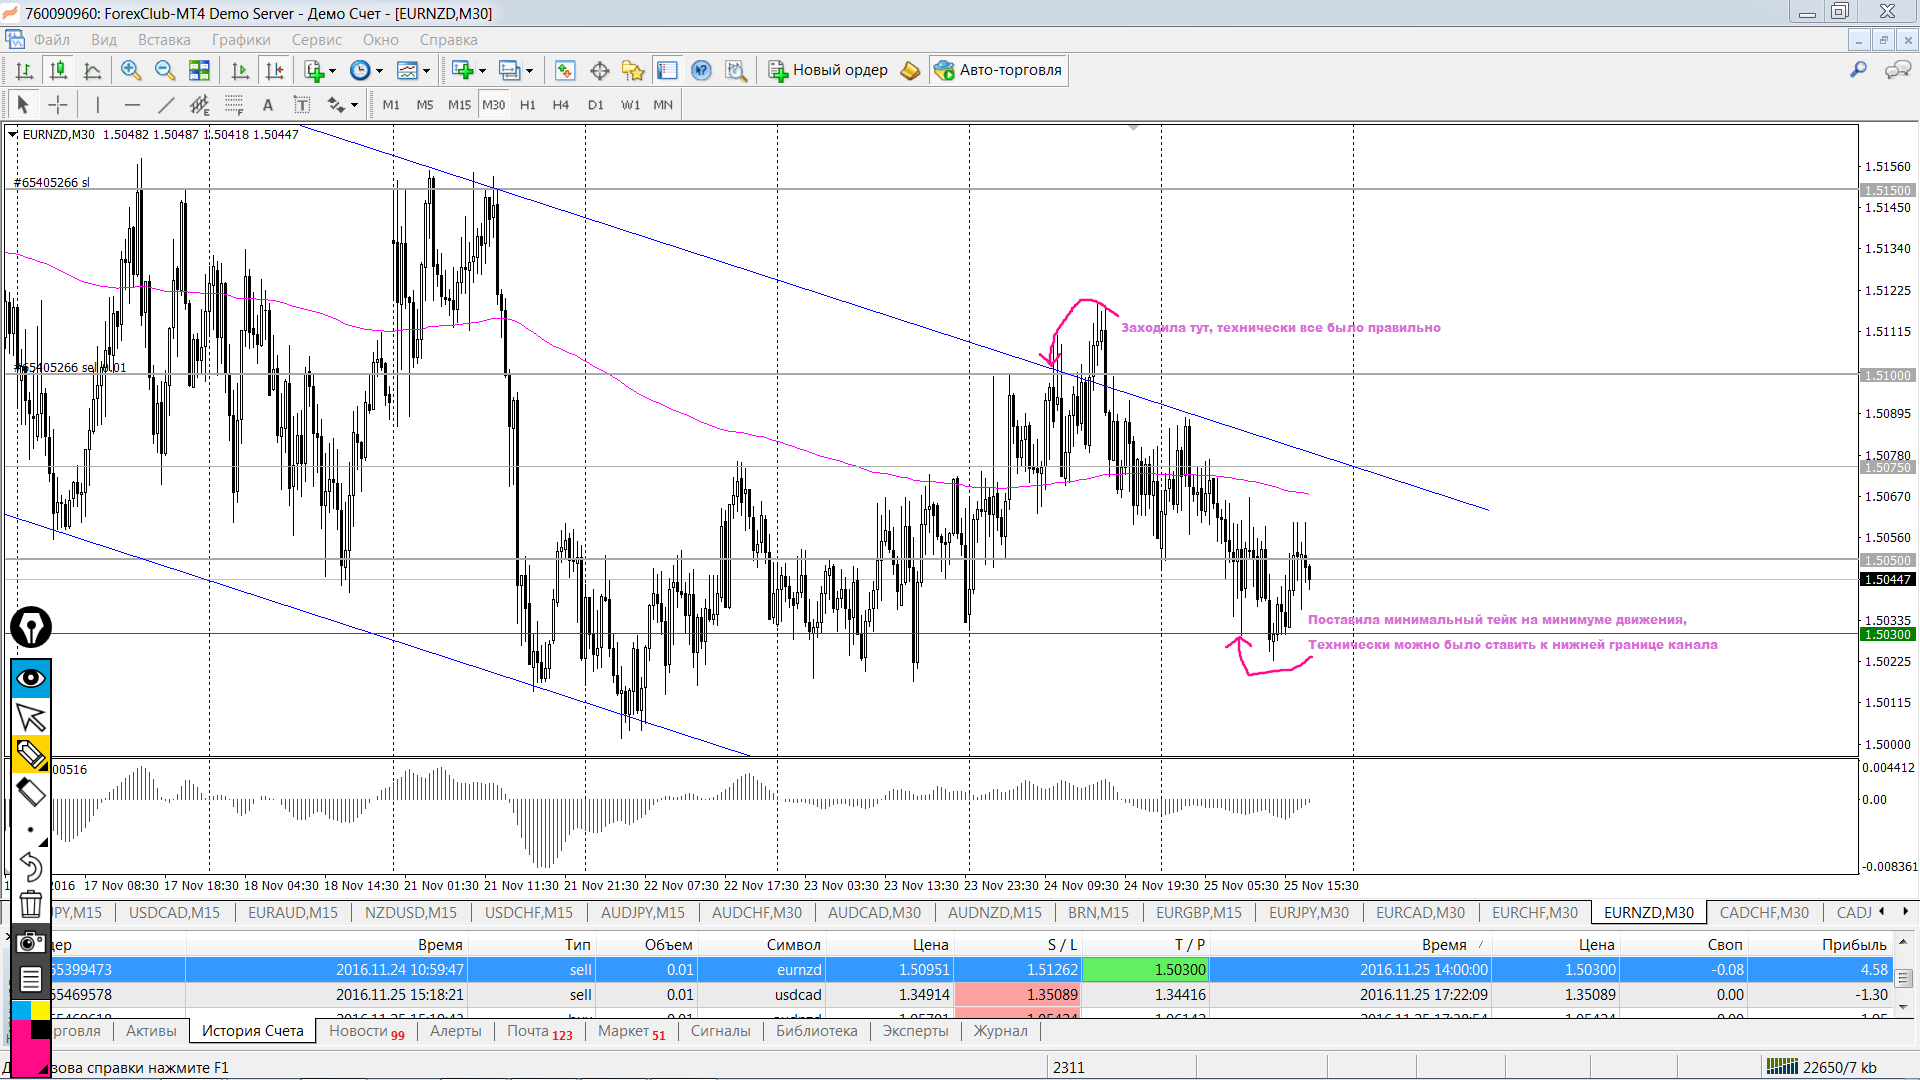The width and height of the screenshot is (1920, 1080).
Task: Open Strategy Tester icon
Action: (x=736, y=70)
